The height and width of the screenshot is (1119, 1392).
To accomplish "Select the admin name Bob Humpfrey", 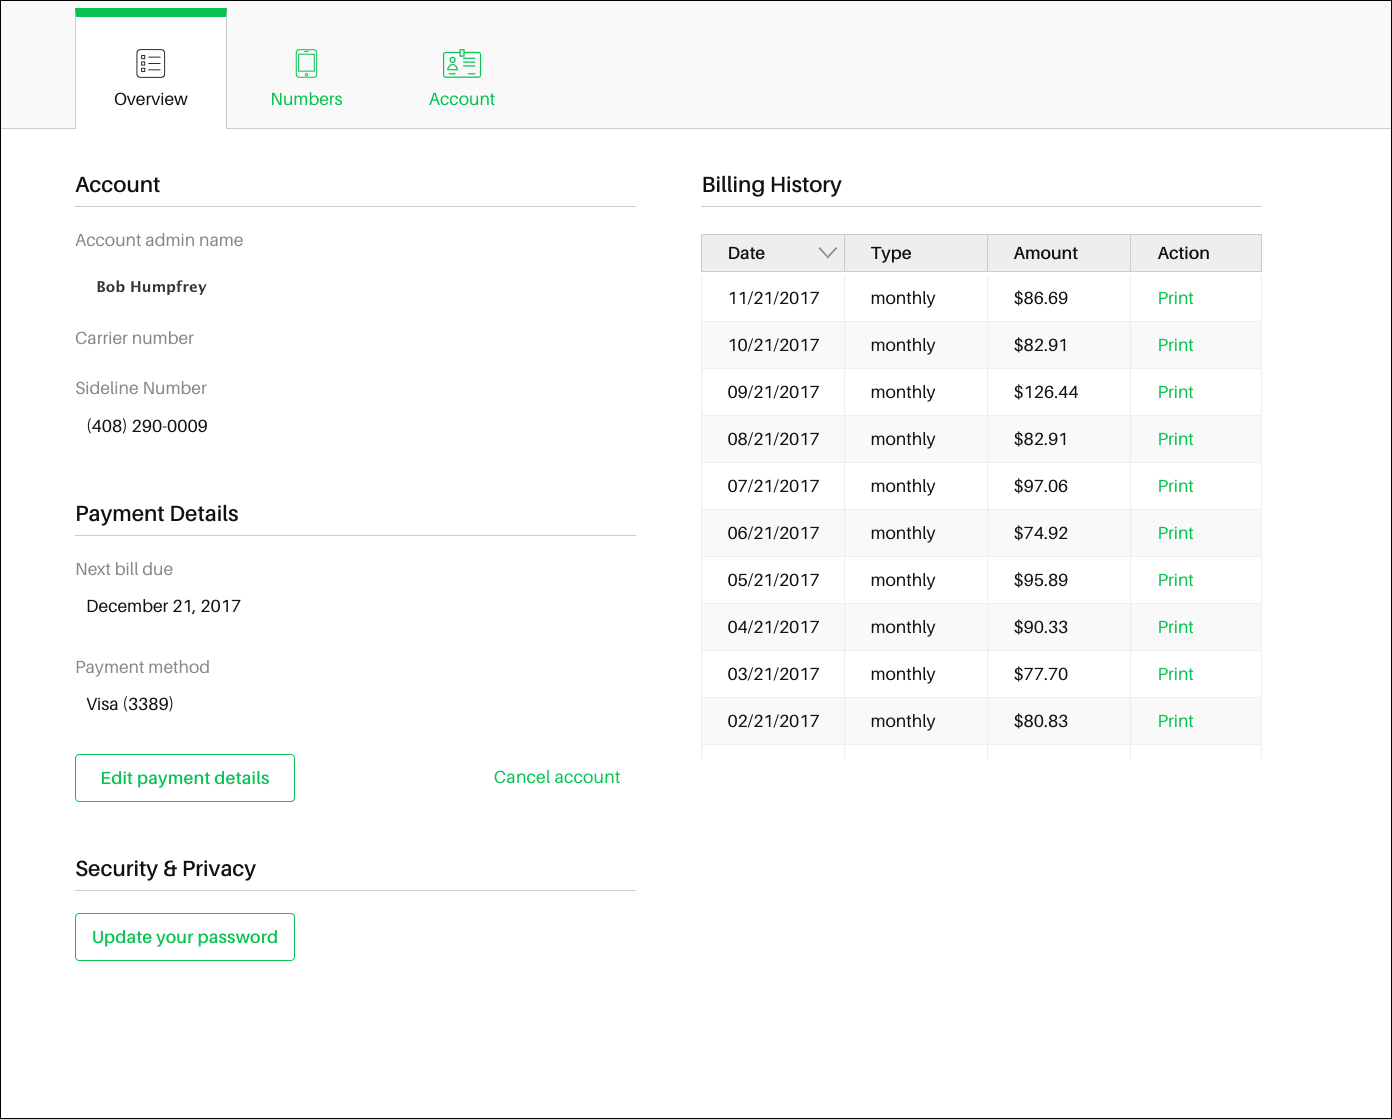I will click(151, 287).
